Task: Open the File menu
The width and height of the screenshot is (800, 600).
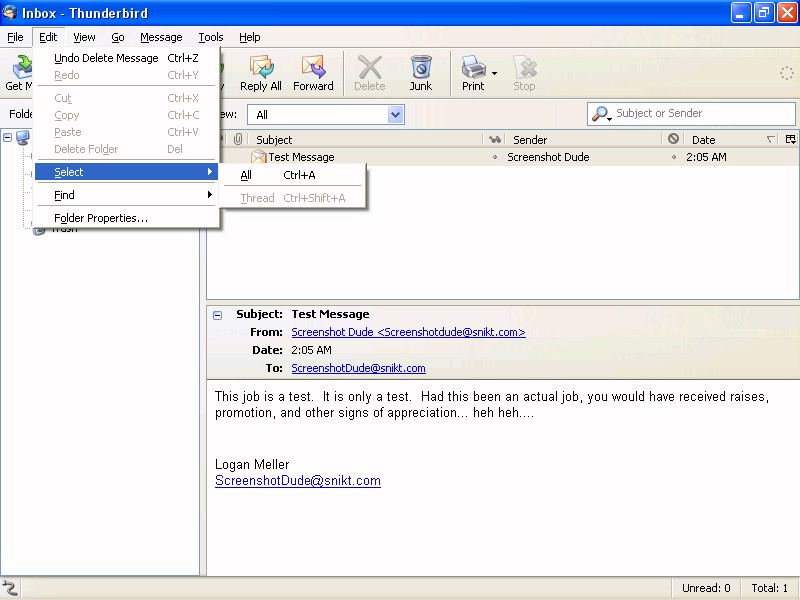Action: (x=15, y=37)
